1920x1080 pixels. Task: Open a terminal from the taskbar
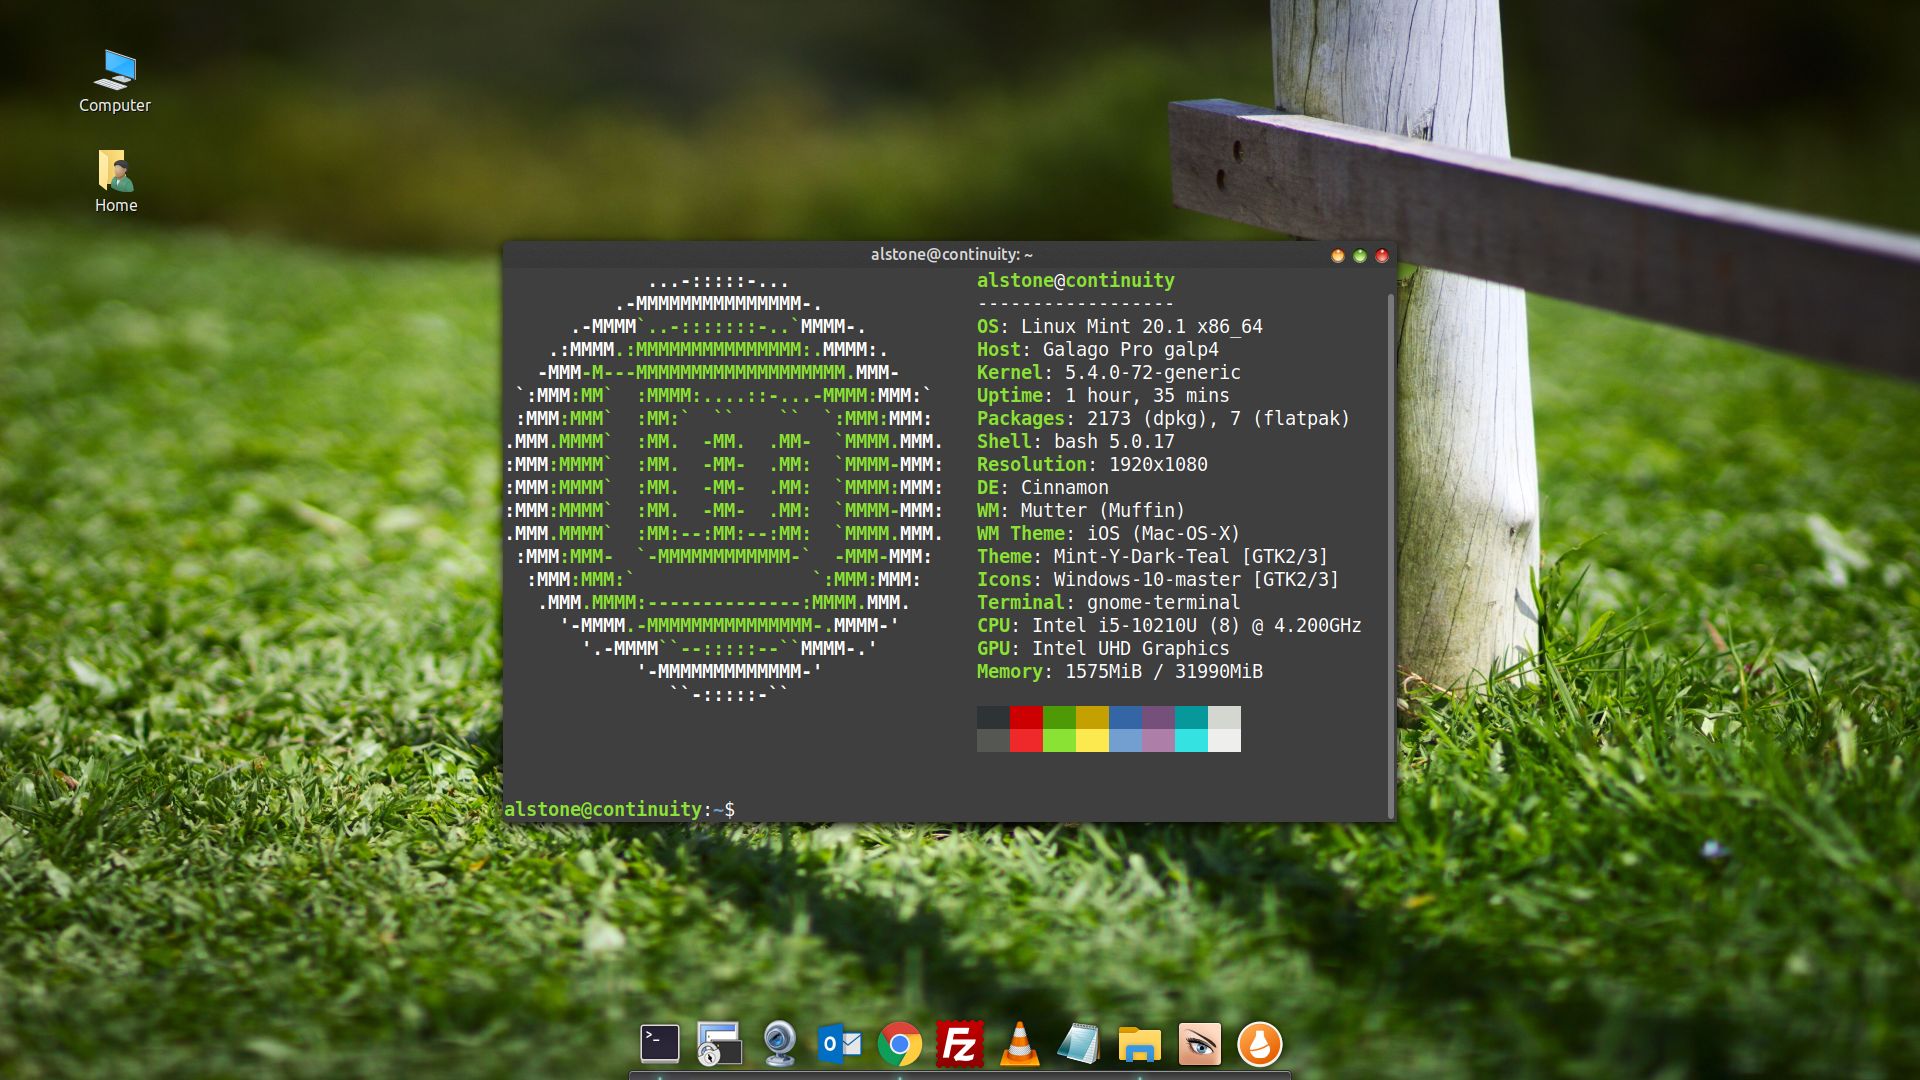[659, 1043]
